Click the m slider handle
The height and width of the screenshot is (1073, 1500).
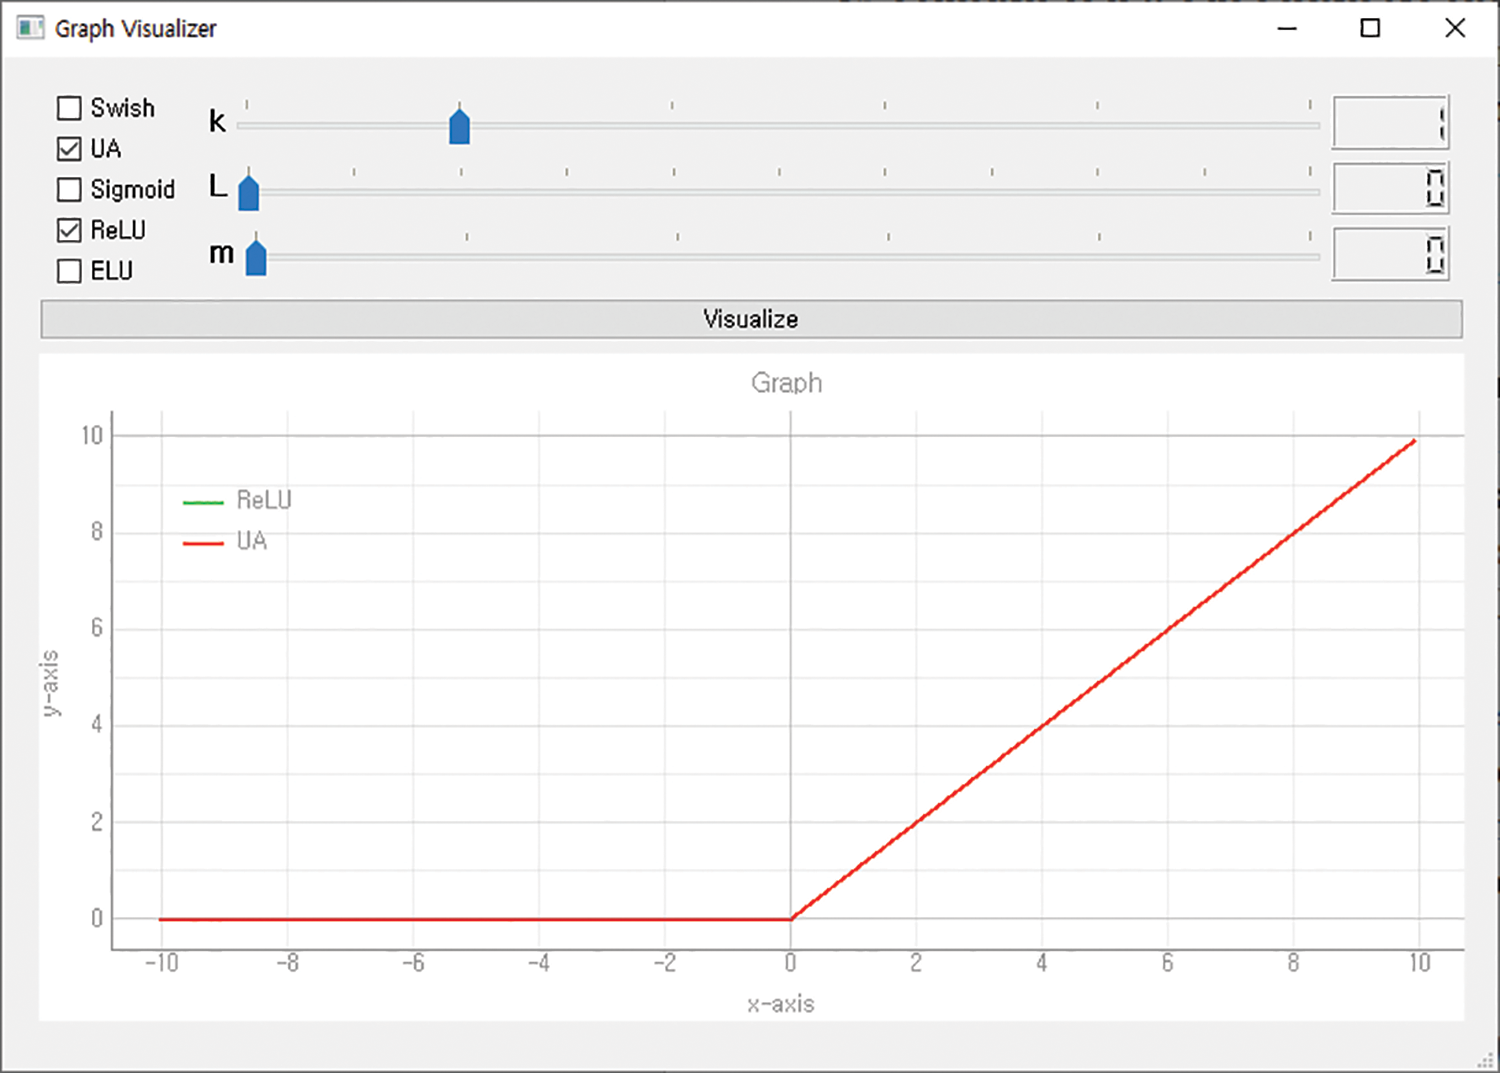coord(256,258)
